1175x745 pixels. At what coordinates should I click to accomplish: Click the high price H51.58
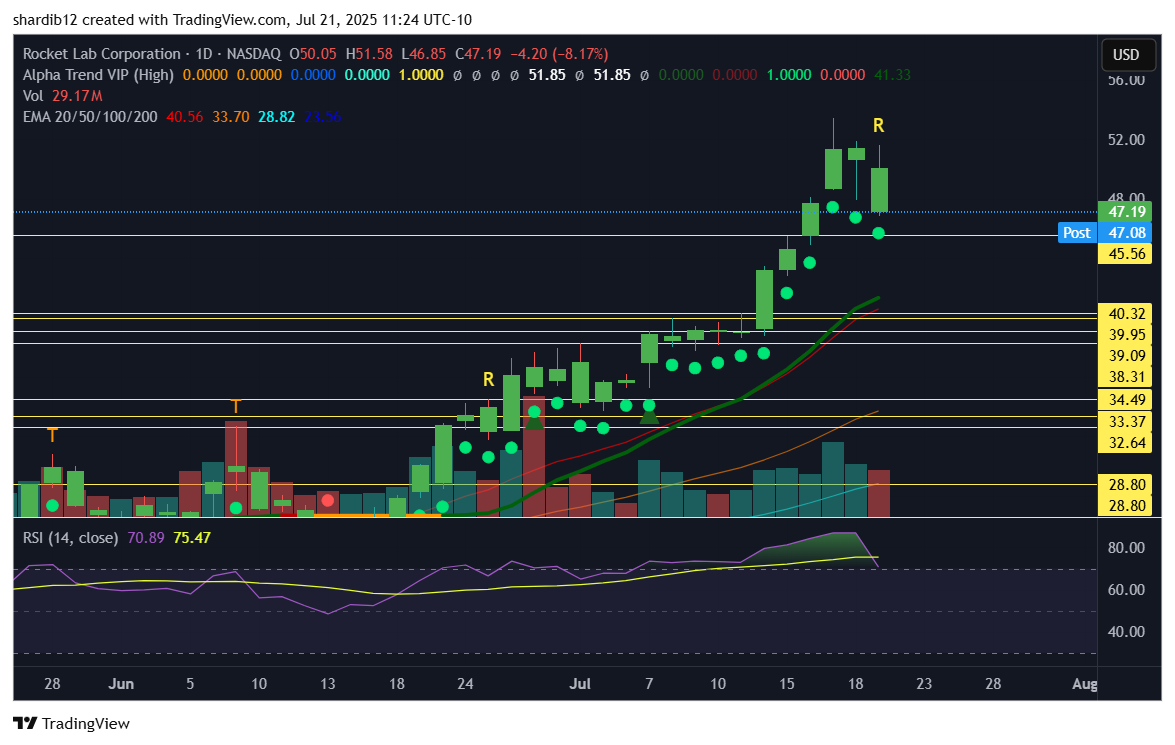(369, 54)
